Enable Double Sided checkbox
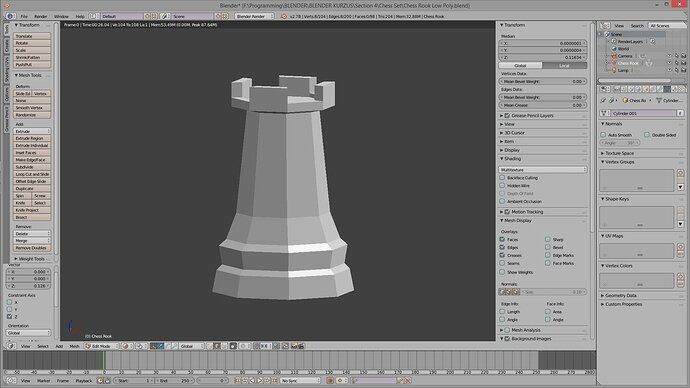690x388 pixels. tap(647, 135)
